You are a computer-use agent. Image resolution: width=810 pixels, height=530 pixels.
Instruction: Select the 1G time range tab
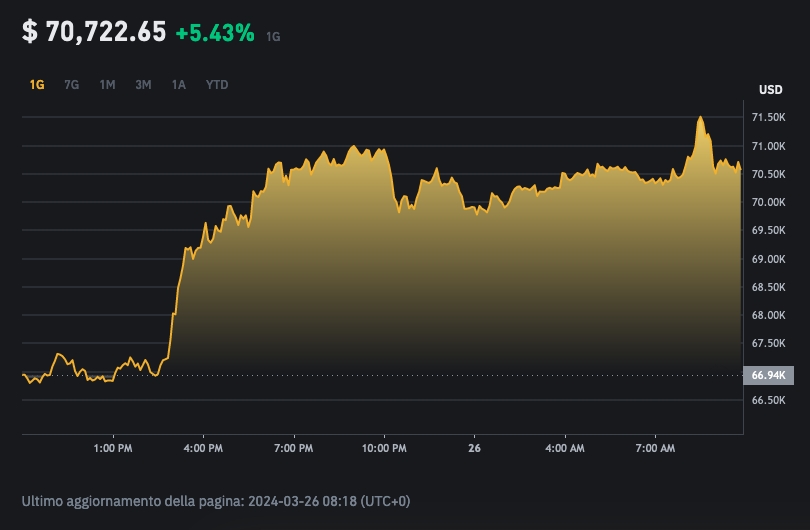pos(37,85)
